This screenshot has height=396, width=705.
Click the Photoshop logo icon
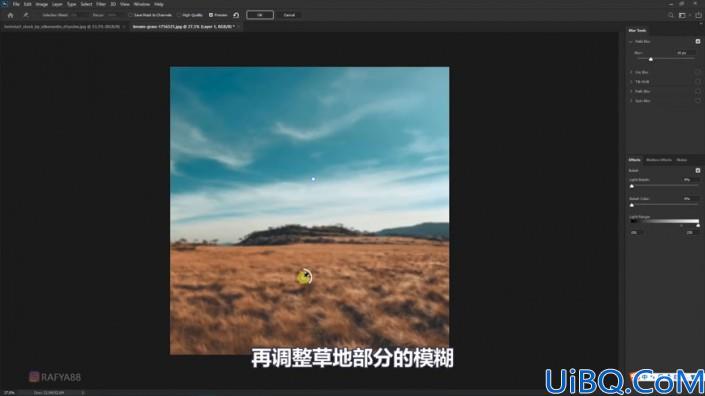coord(4,4)
